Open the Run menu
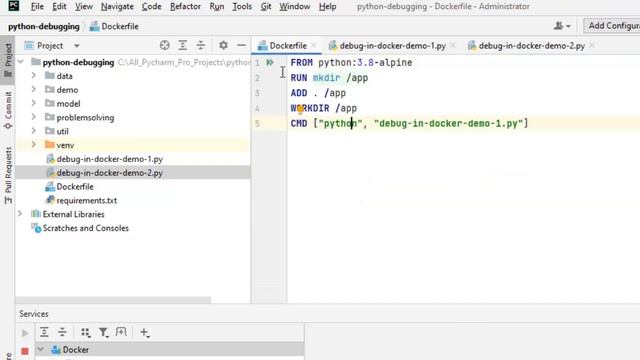Screen dimensions: 640x360 click(x=217, y=7)
